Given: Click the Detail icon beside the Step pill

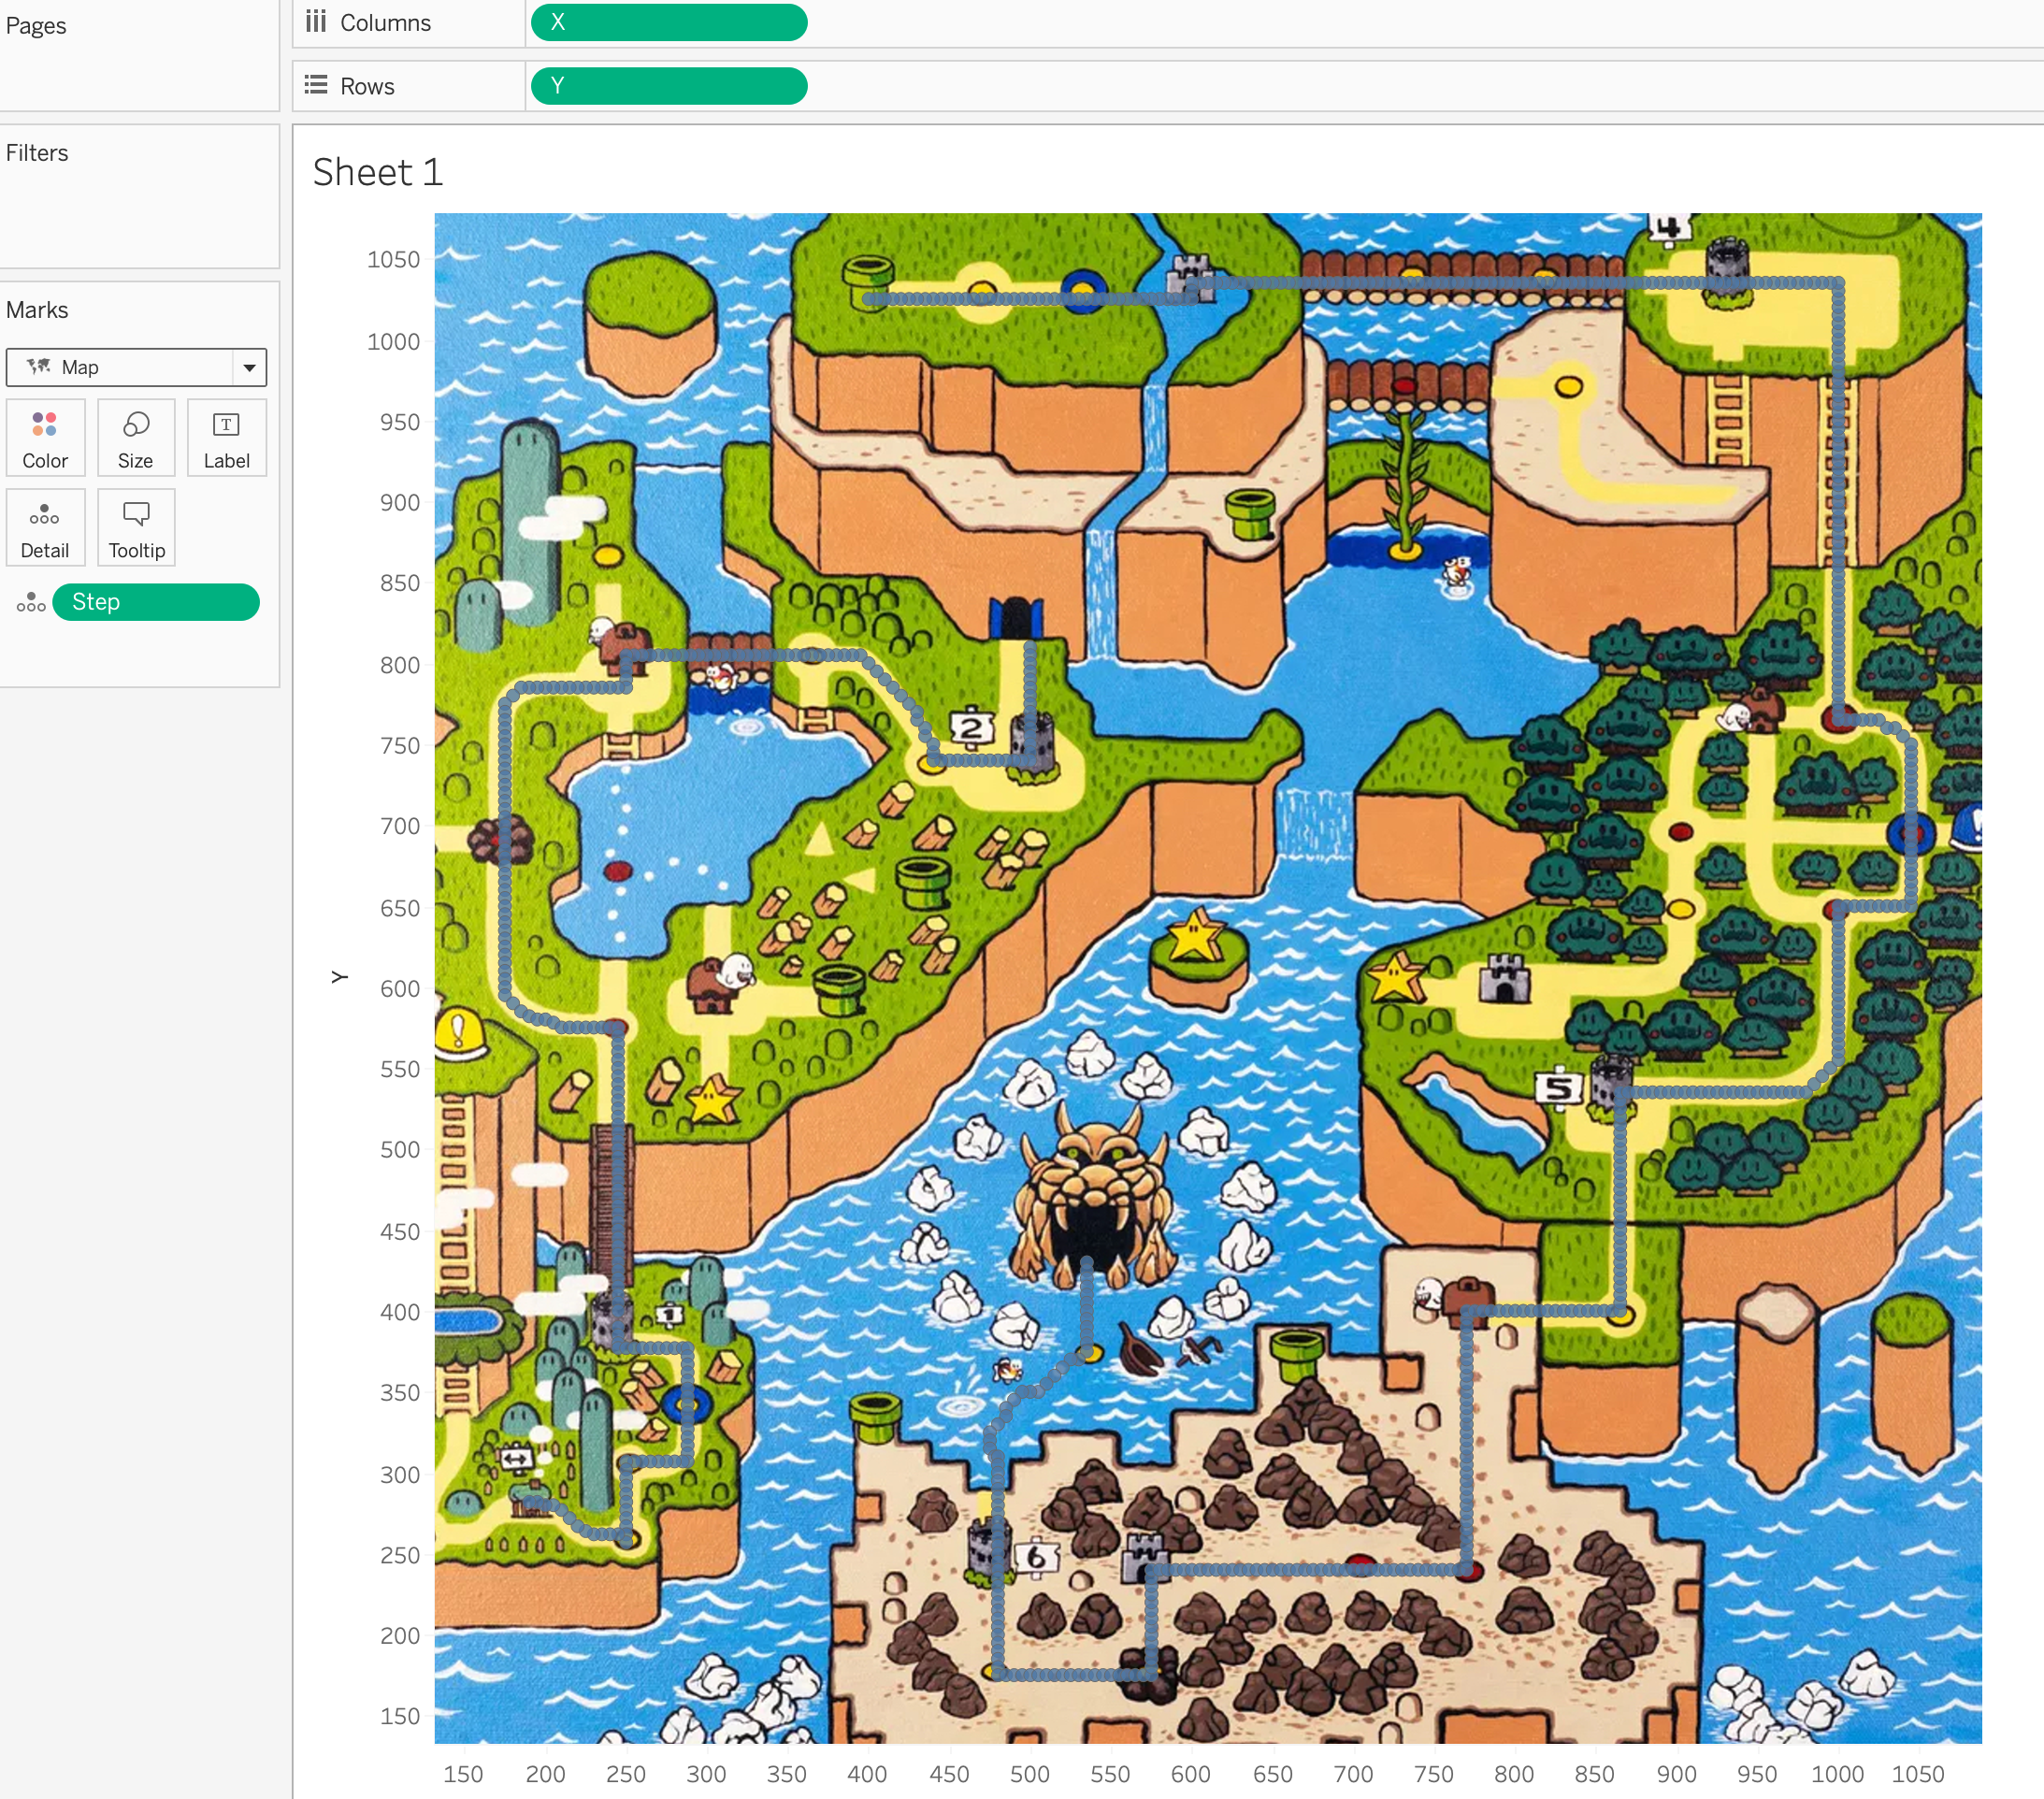Looking at the screenshot, I should 30,602.
